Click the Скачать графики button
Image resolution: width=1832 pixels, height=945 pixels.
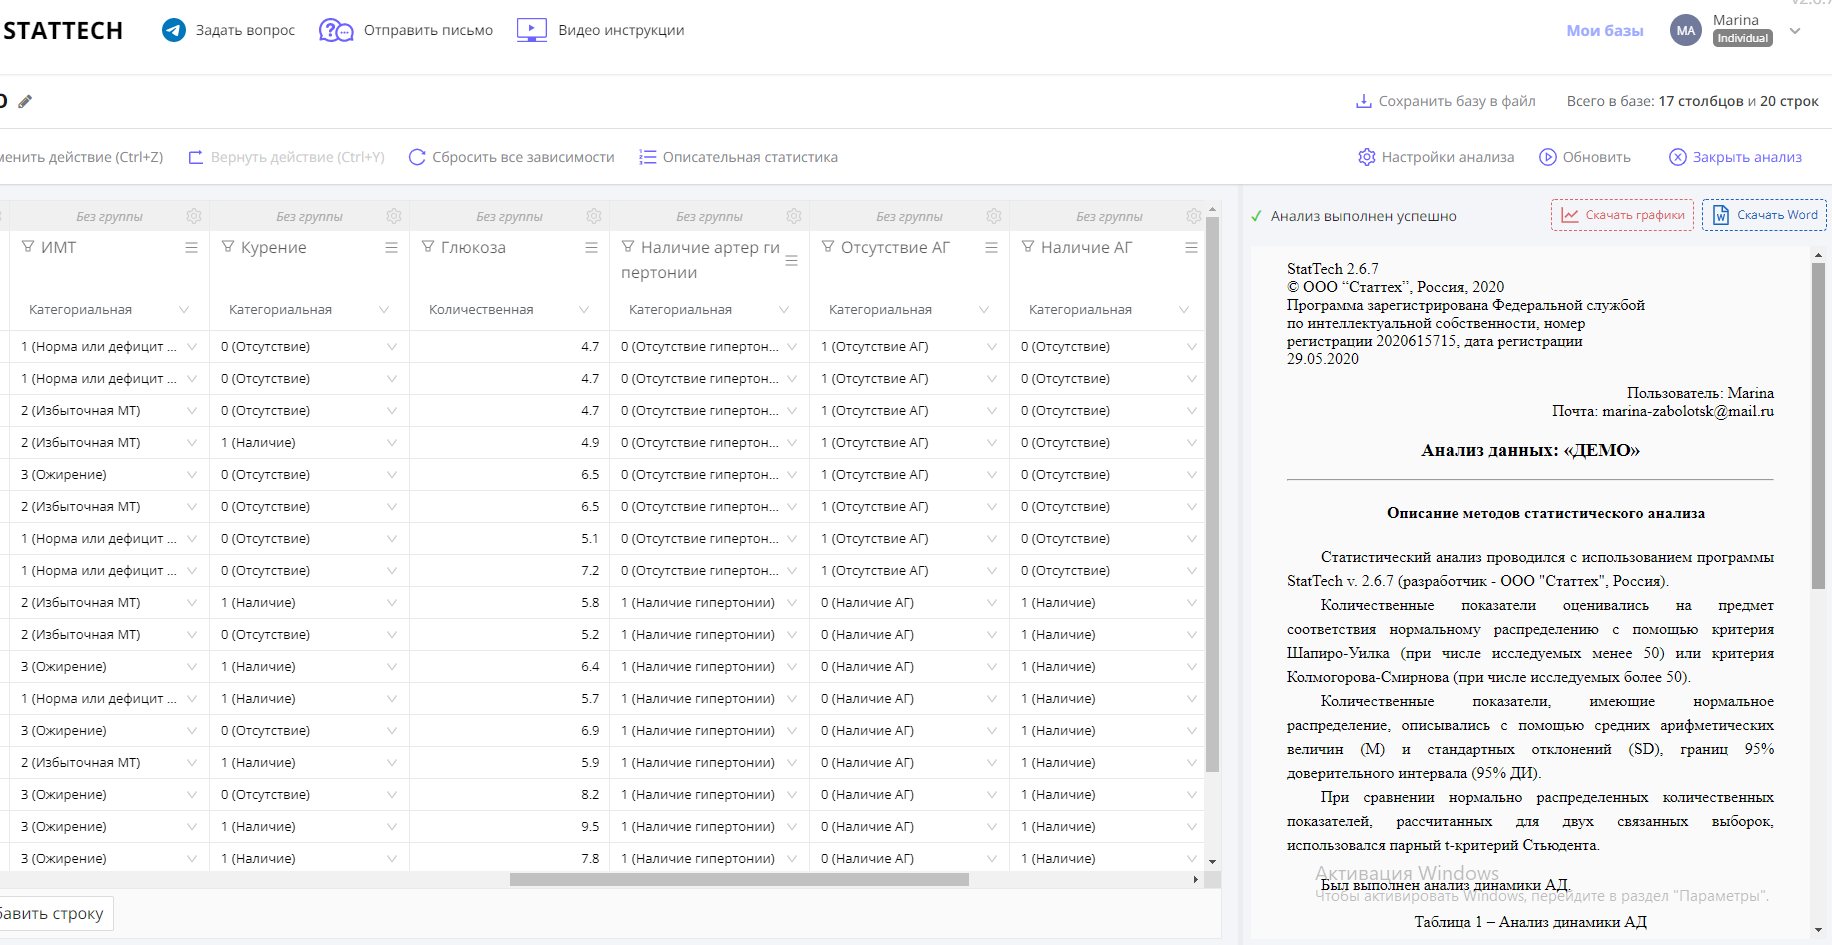pos(1622,215)
